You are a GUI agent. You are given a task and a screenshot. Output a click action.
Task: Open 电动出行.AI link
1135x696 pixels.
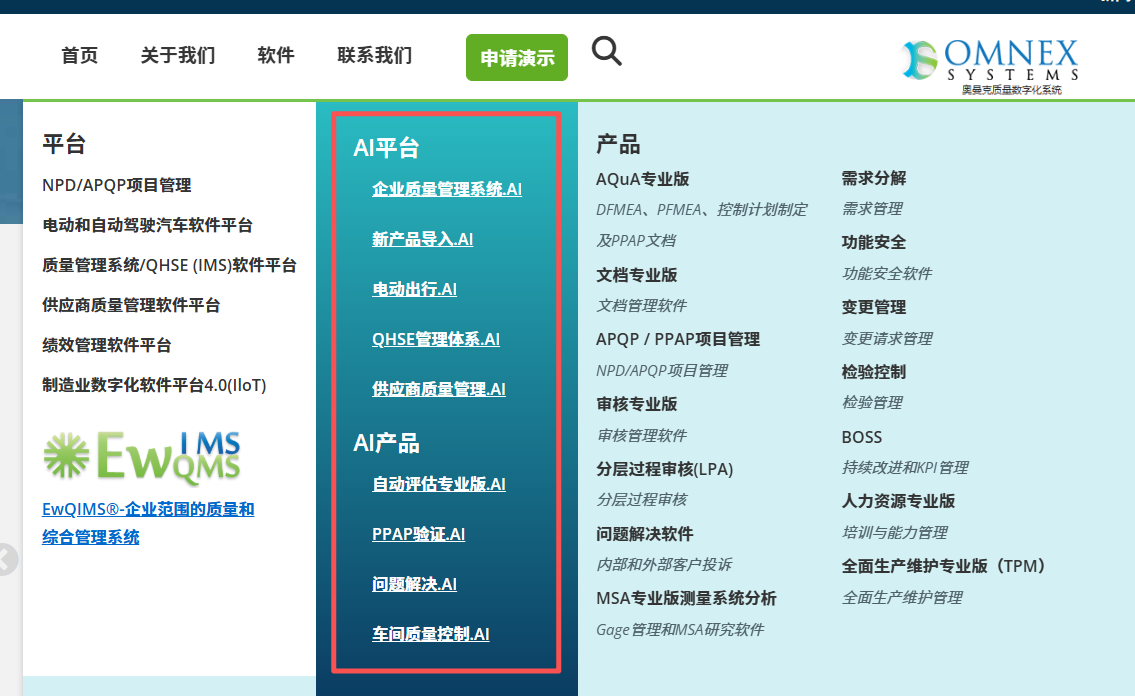[x=414, y=289]
